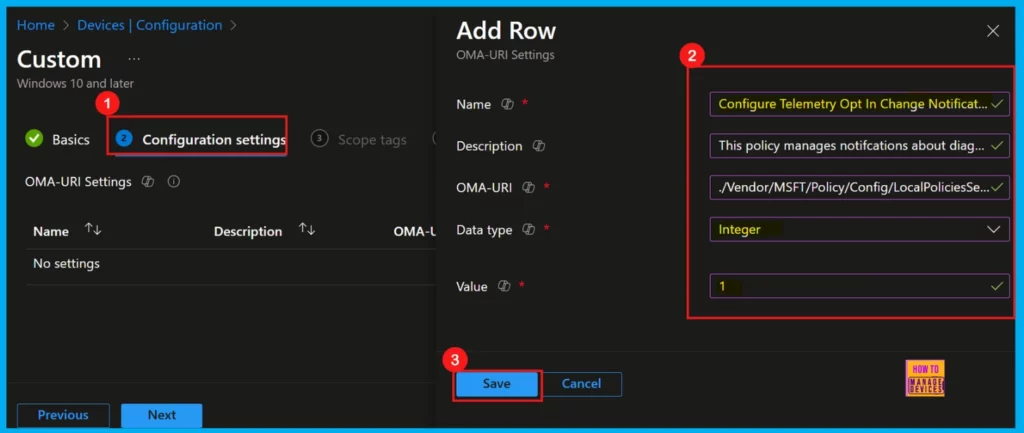Image resolution: width=1024 pixels, height=433 pixels.
Task: Edit the Description input field
Action: click(x=859, y=146)
